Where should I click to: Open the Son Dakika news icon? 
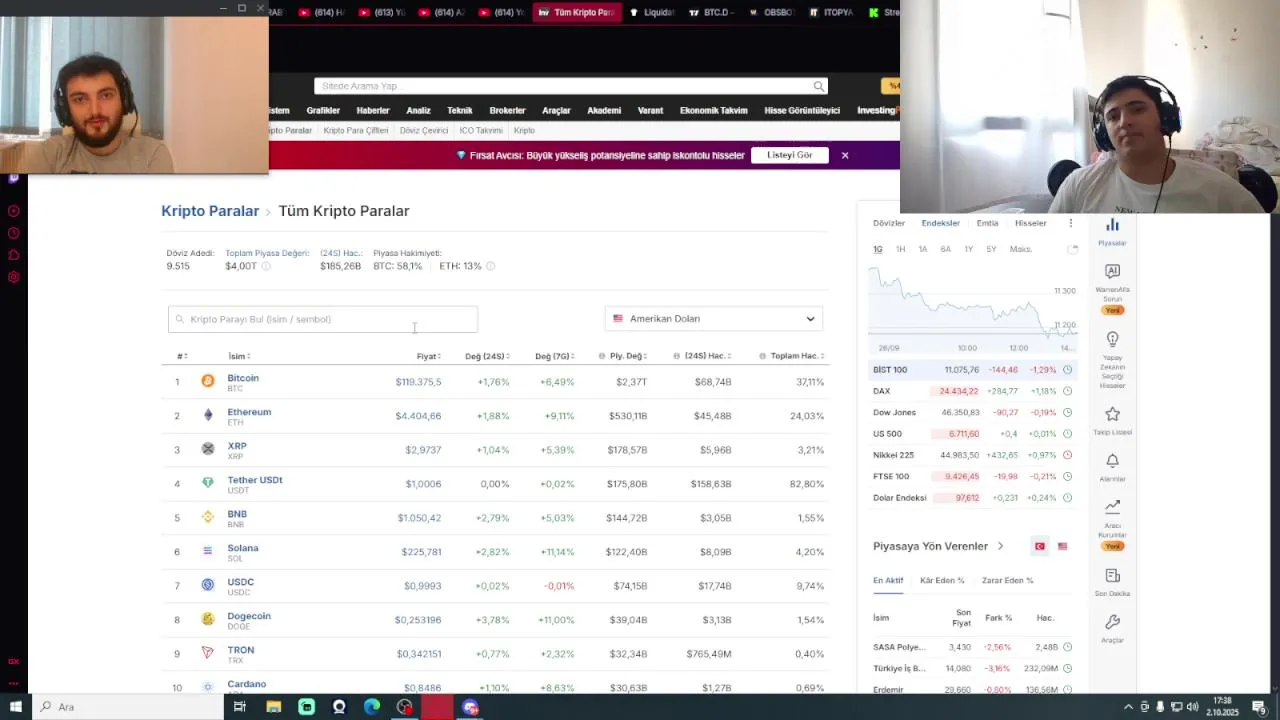[1112, 576]
